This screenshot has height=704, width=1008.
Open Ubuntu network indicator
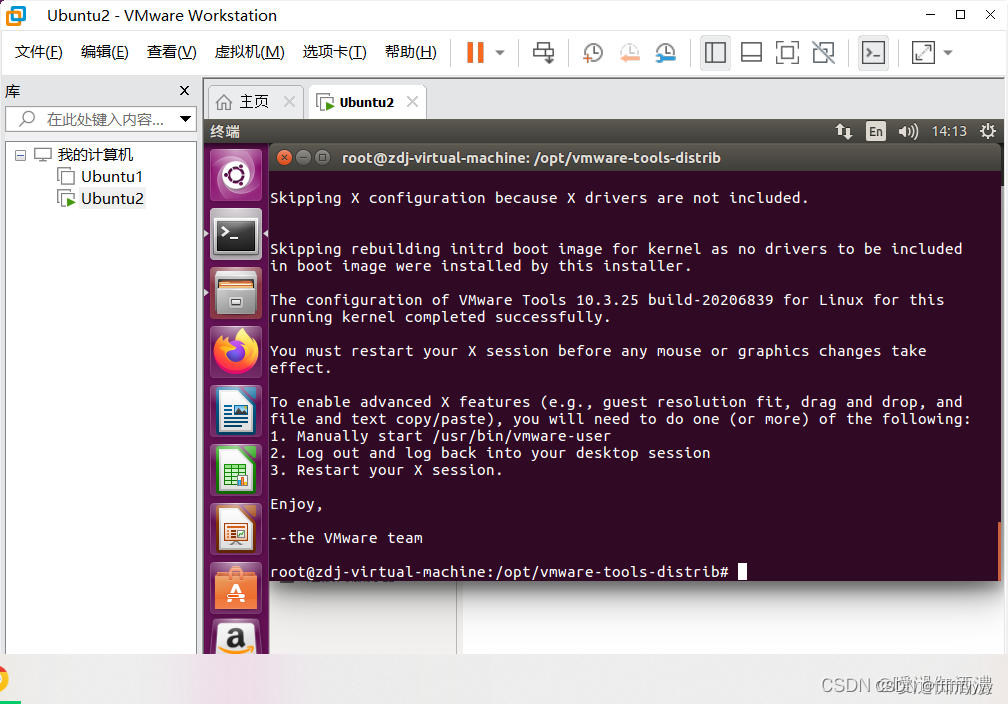[x=844, y=131]
